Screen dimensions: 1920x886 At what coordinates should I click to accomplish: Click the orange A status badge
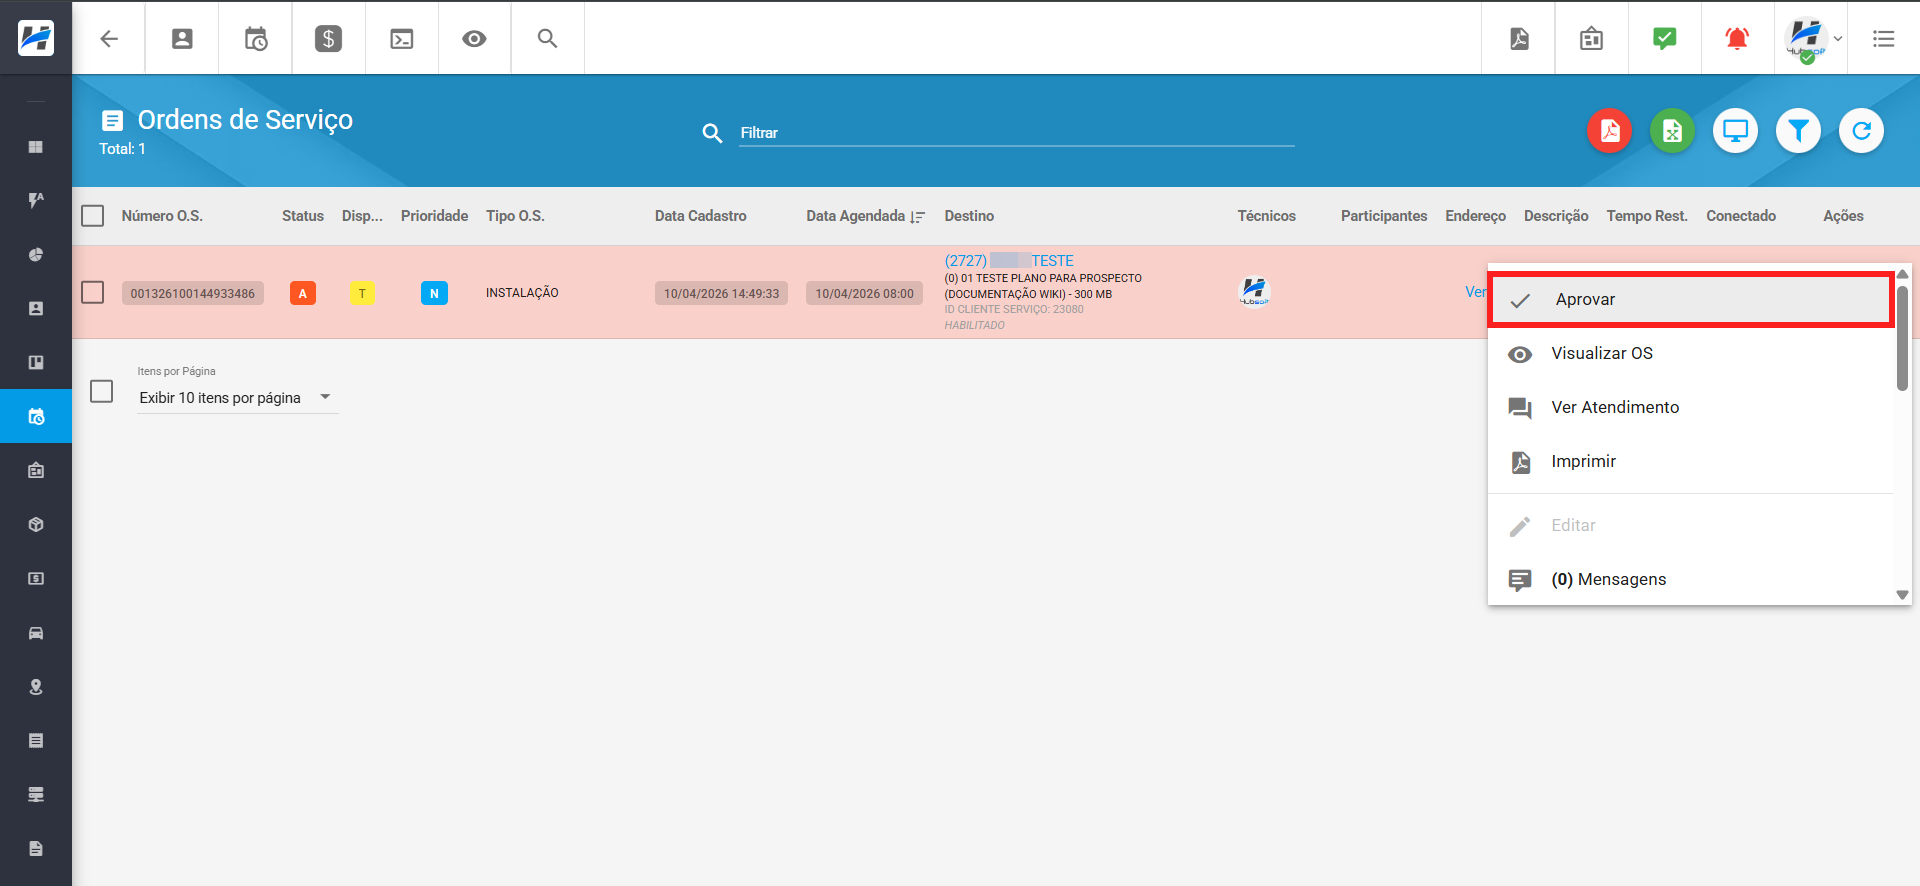[303, 293]
